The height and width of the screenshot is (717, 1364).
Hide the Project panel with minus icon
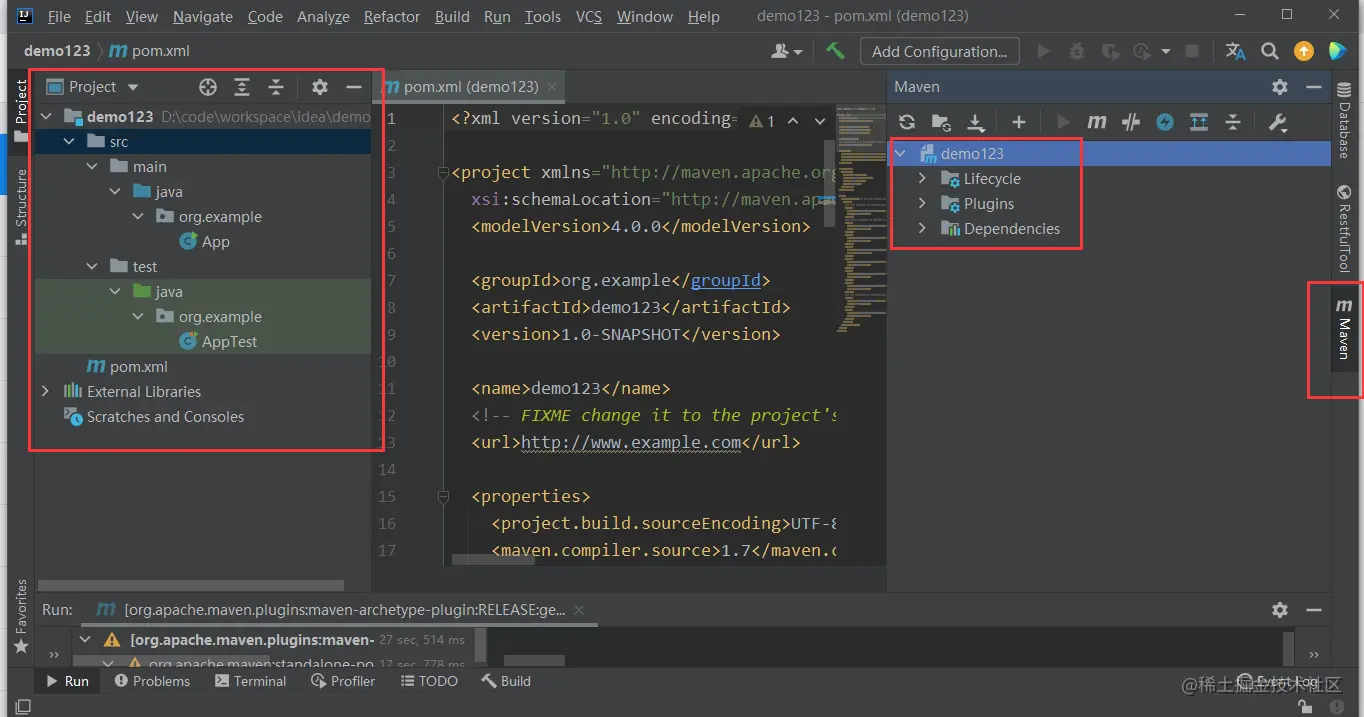353,87
